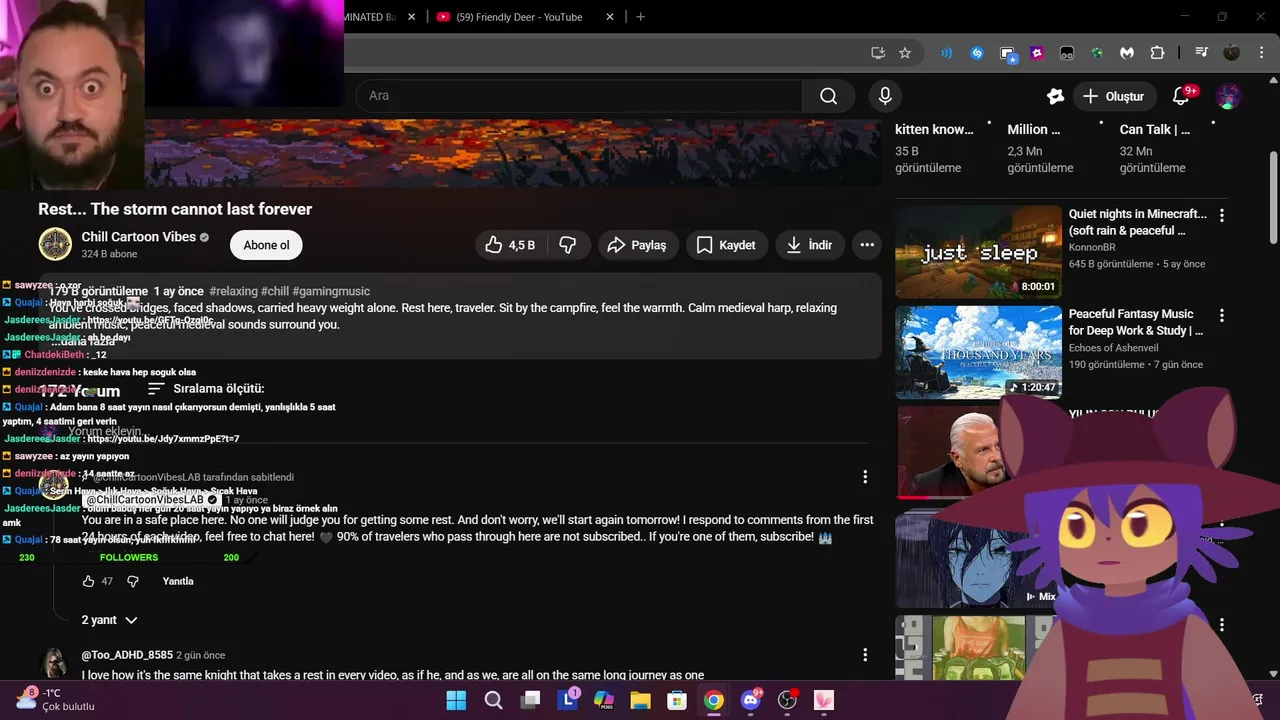This screenshot has width=1280, height=720.
Task: Open options menu for the pinned comment
Action: (x=865, y=477)
